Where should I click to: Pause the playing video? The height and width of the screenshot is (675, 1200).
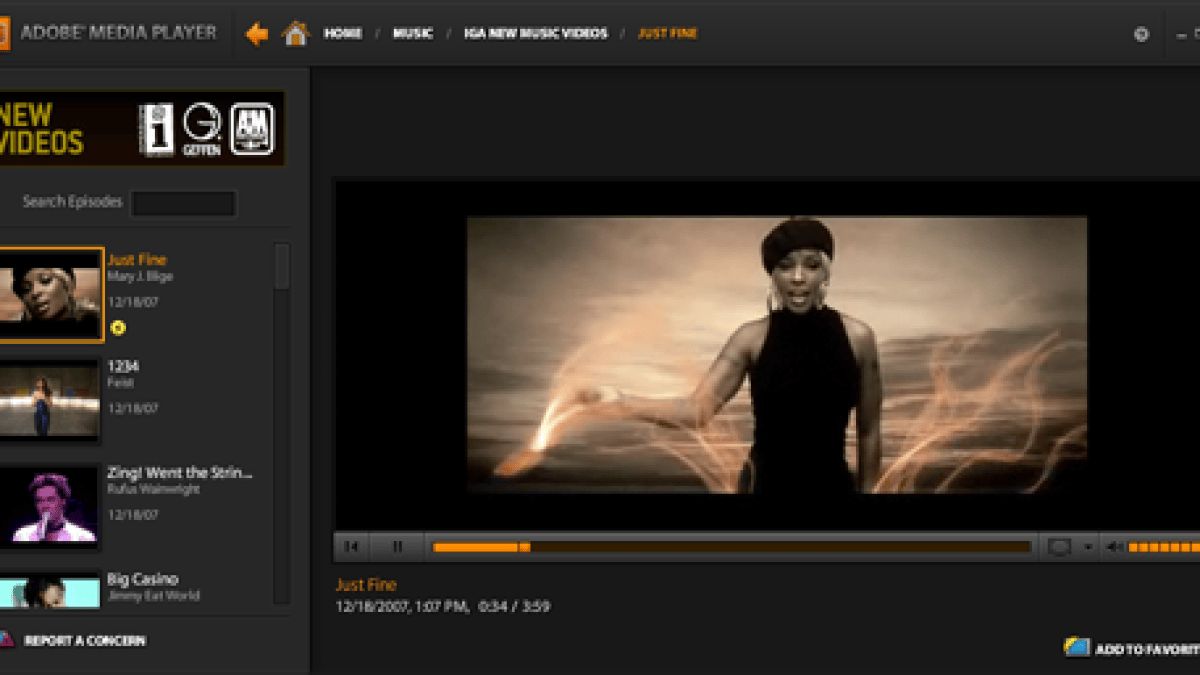click(397, 547)
